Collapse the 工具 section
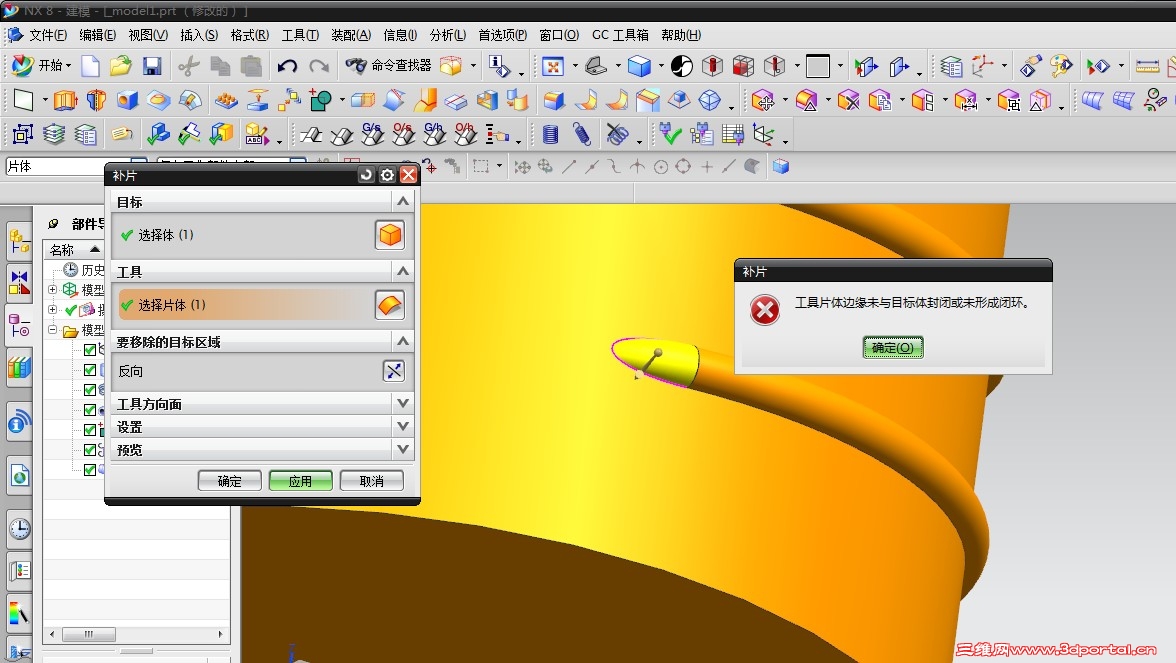Screen dimensions: 1176x663 click(403, 271)
